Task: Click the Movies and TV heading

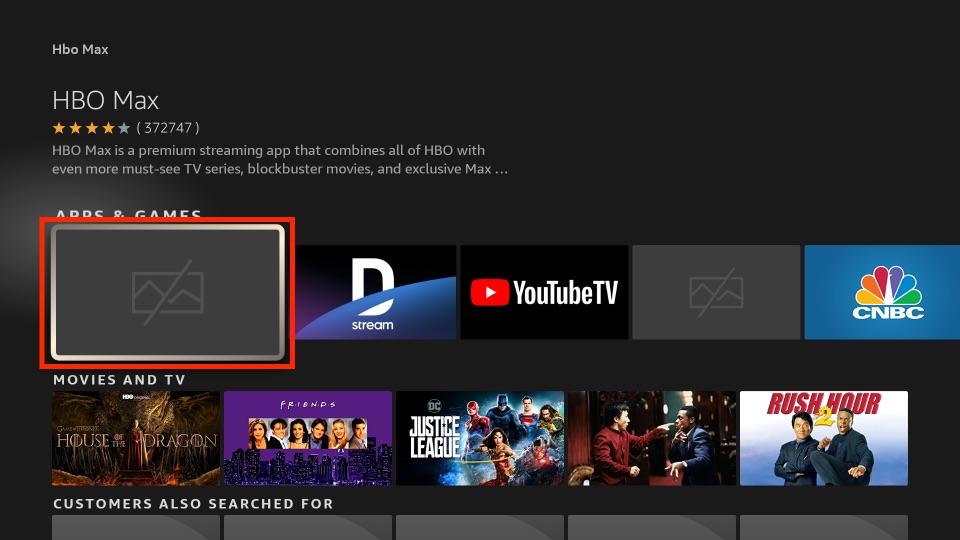Action: (119, 380)
